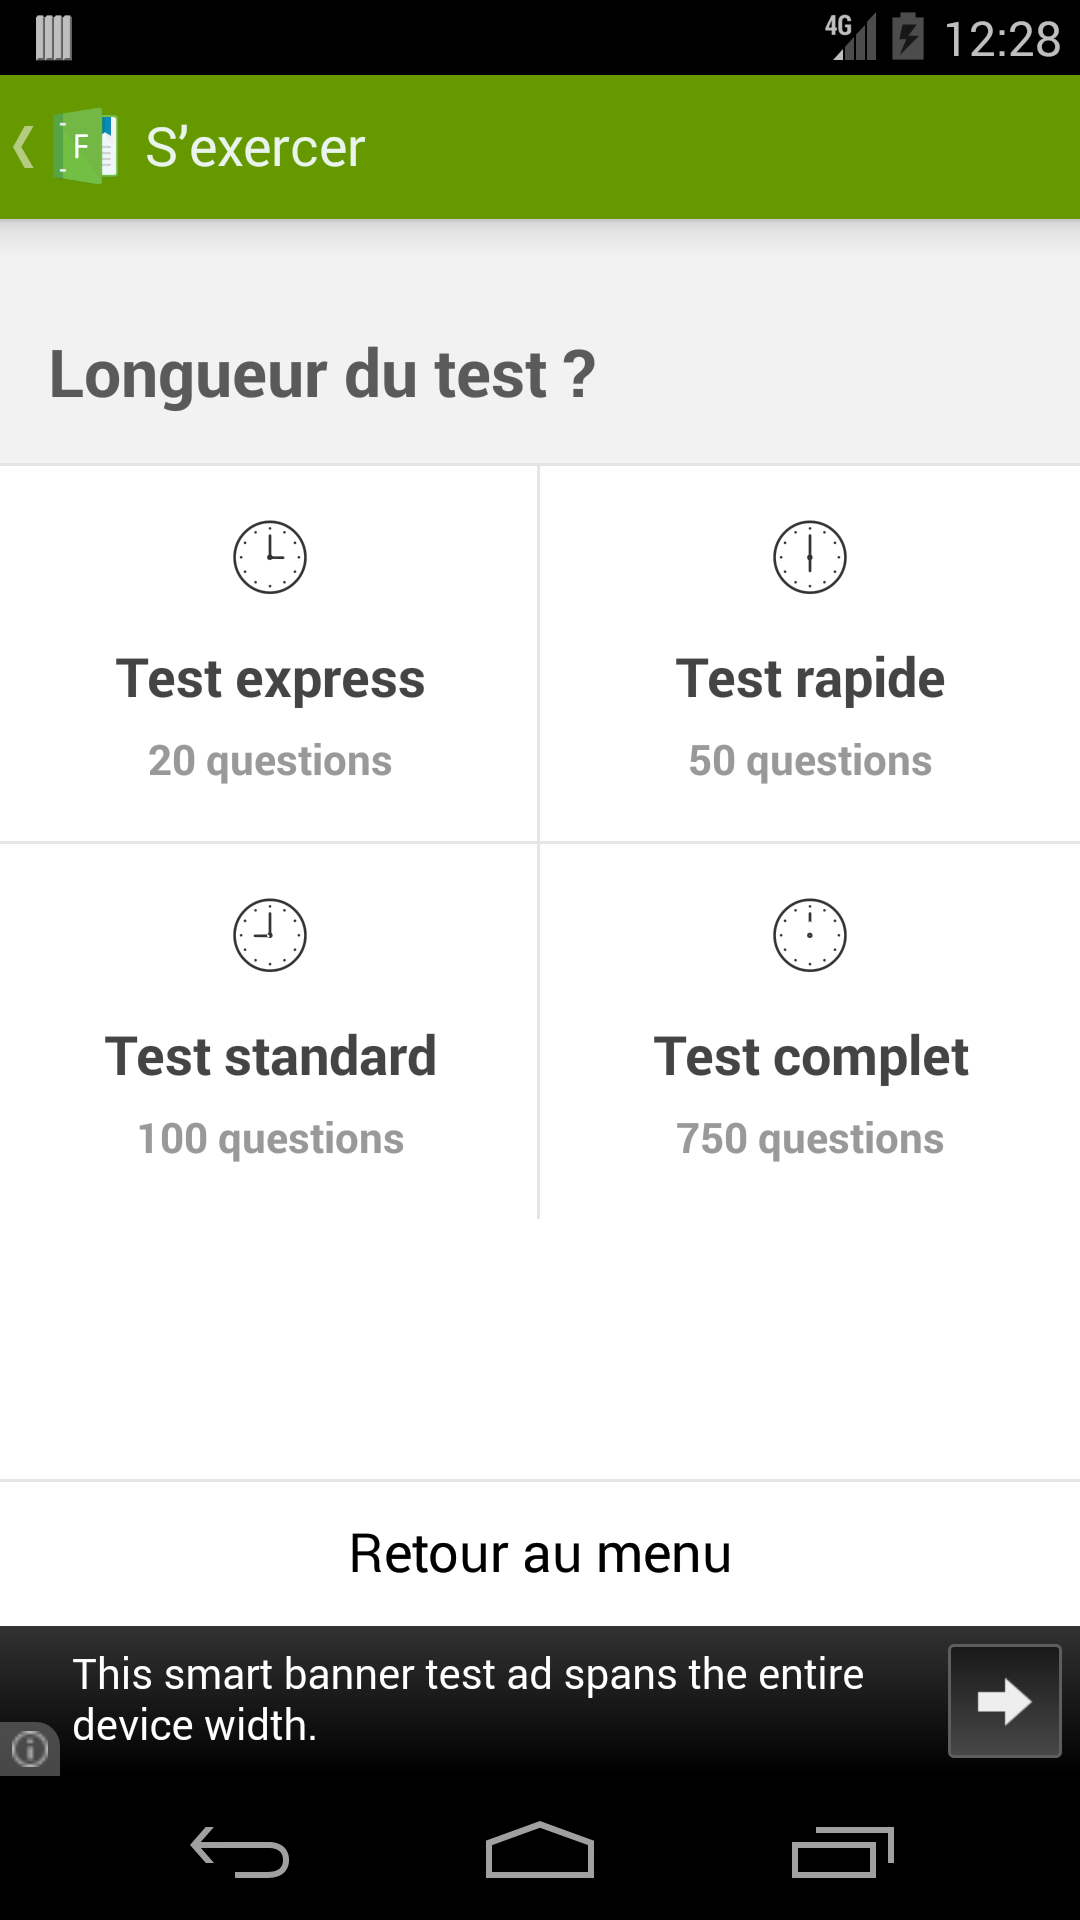
Task: Tap the S'exercer header title
Action: click(255, 148)
